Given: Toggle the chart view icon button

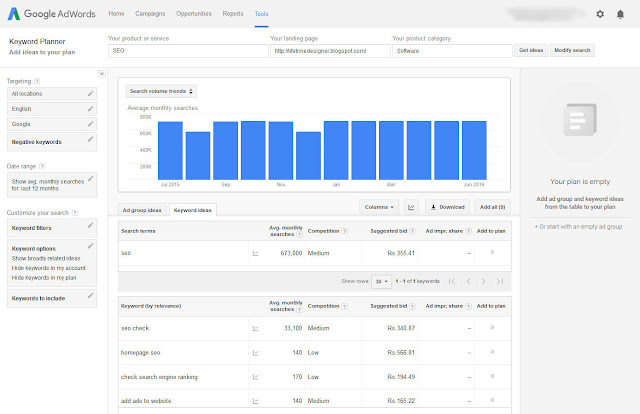Looking at the screenshot, I should point(411,207).
